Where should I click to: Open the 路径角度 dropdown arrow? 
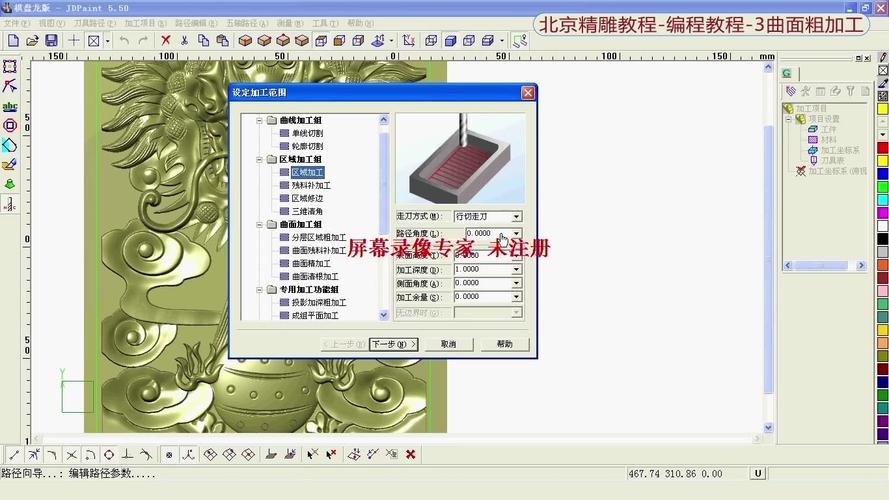[517, 233]
